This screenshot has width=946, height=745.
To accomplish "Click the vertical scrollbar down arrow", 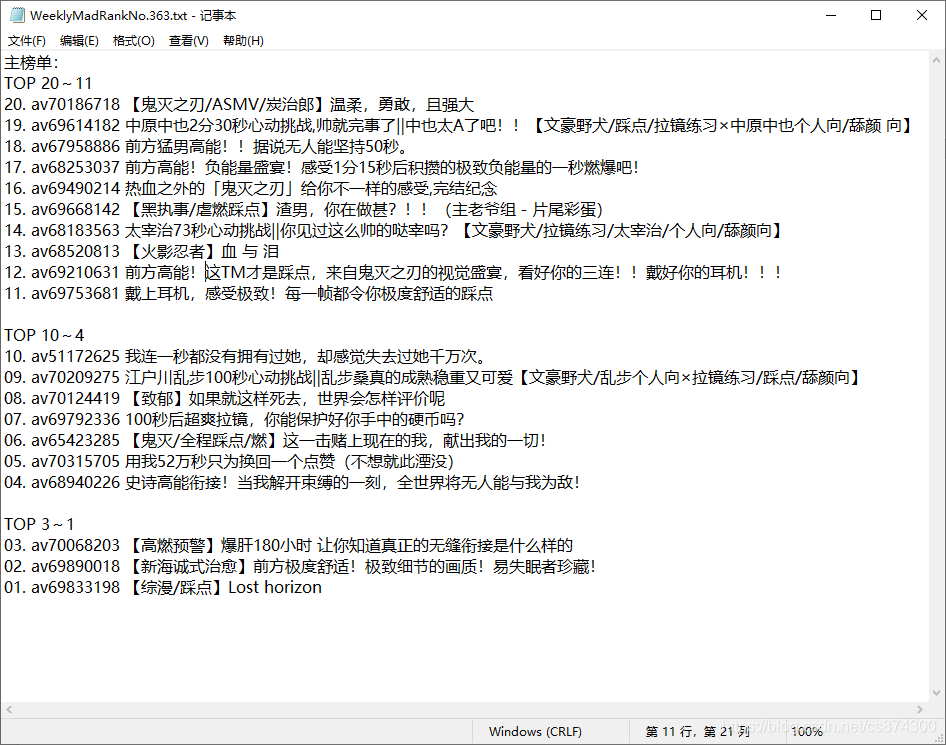I will pyautogui.click(x=936, y=693).
